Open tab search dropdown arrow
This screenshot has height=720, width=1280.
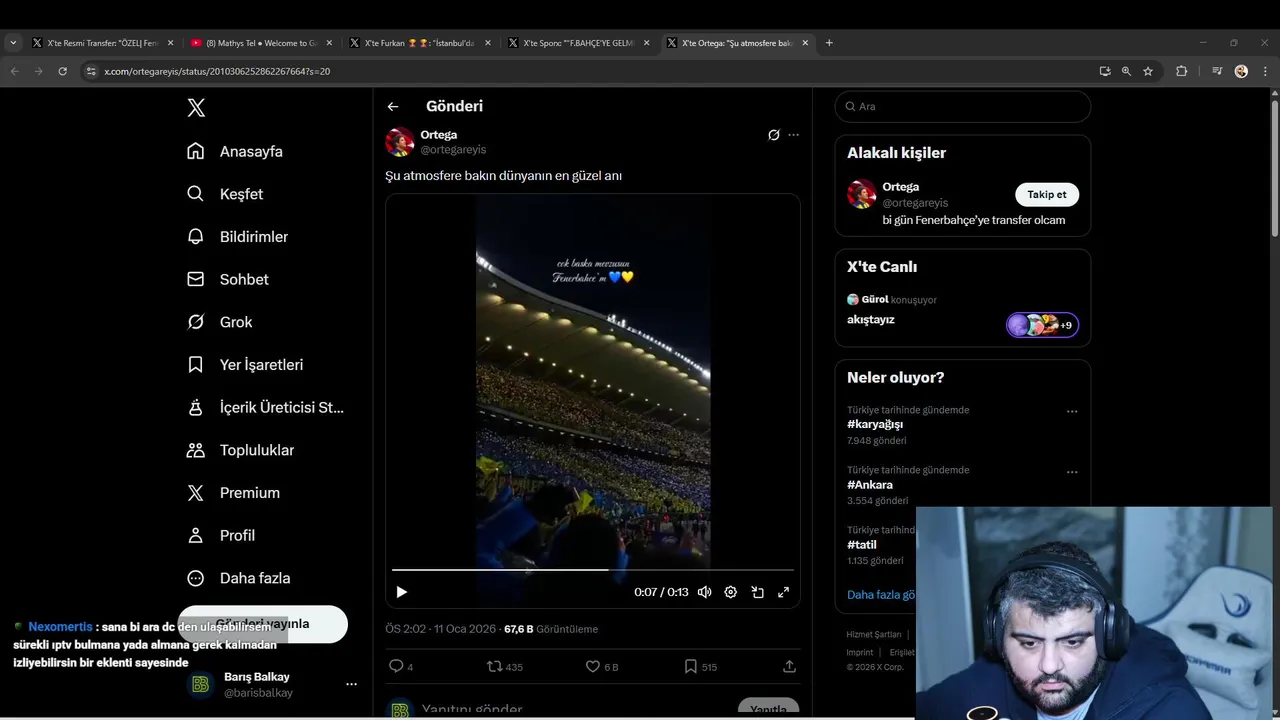[x=13, y=43]
